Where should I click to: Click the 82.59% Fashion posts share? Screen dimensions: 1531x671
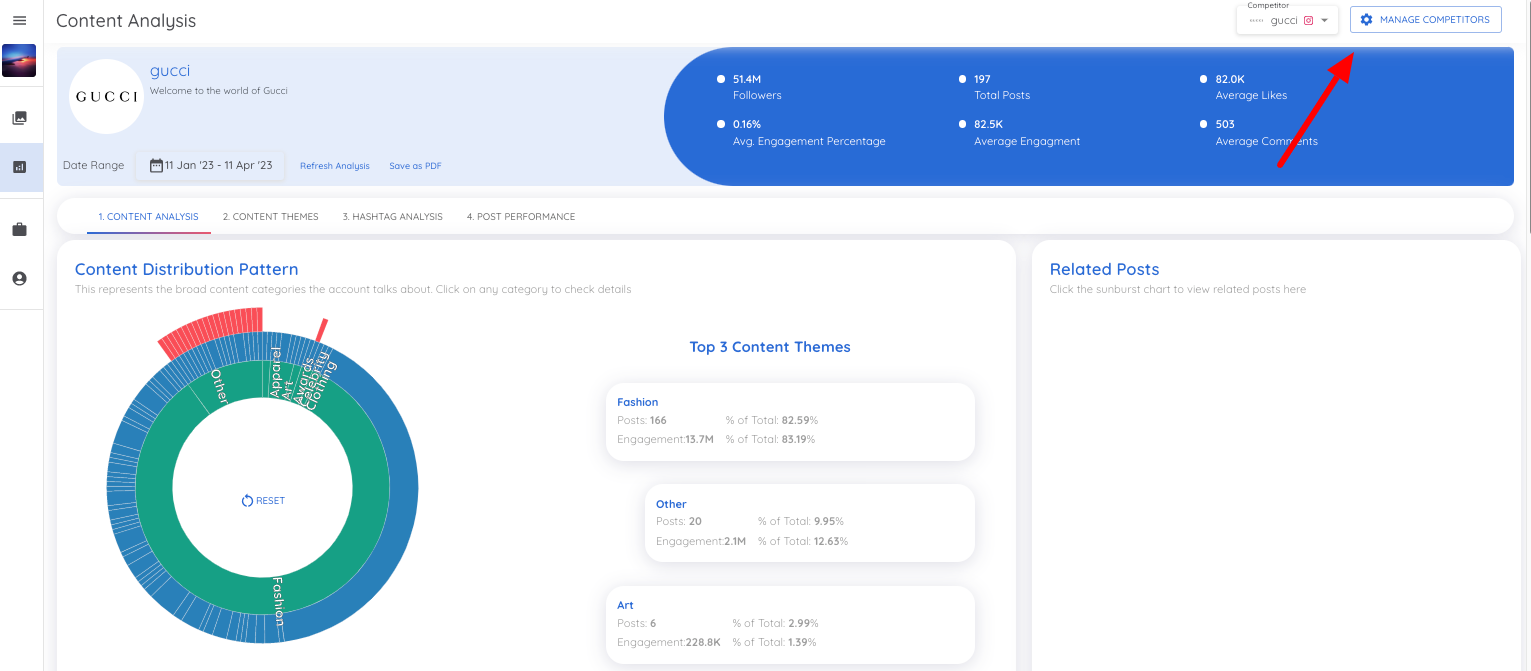tap(800, 420)
